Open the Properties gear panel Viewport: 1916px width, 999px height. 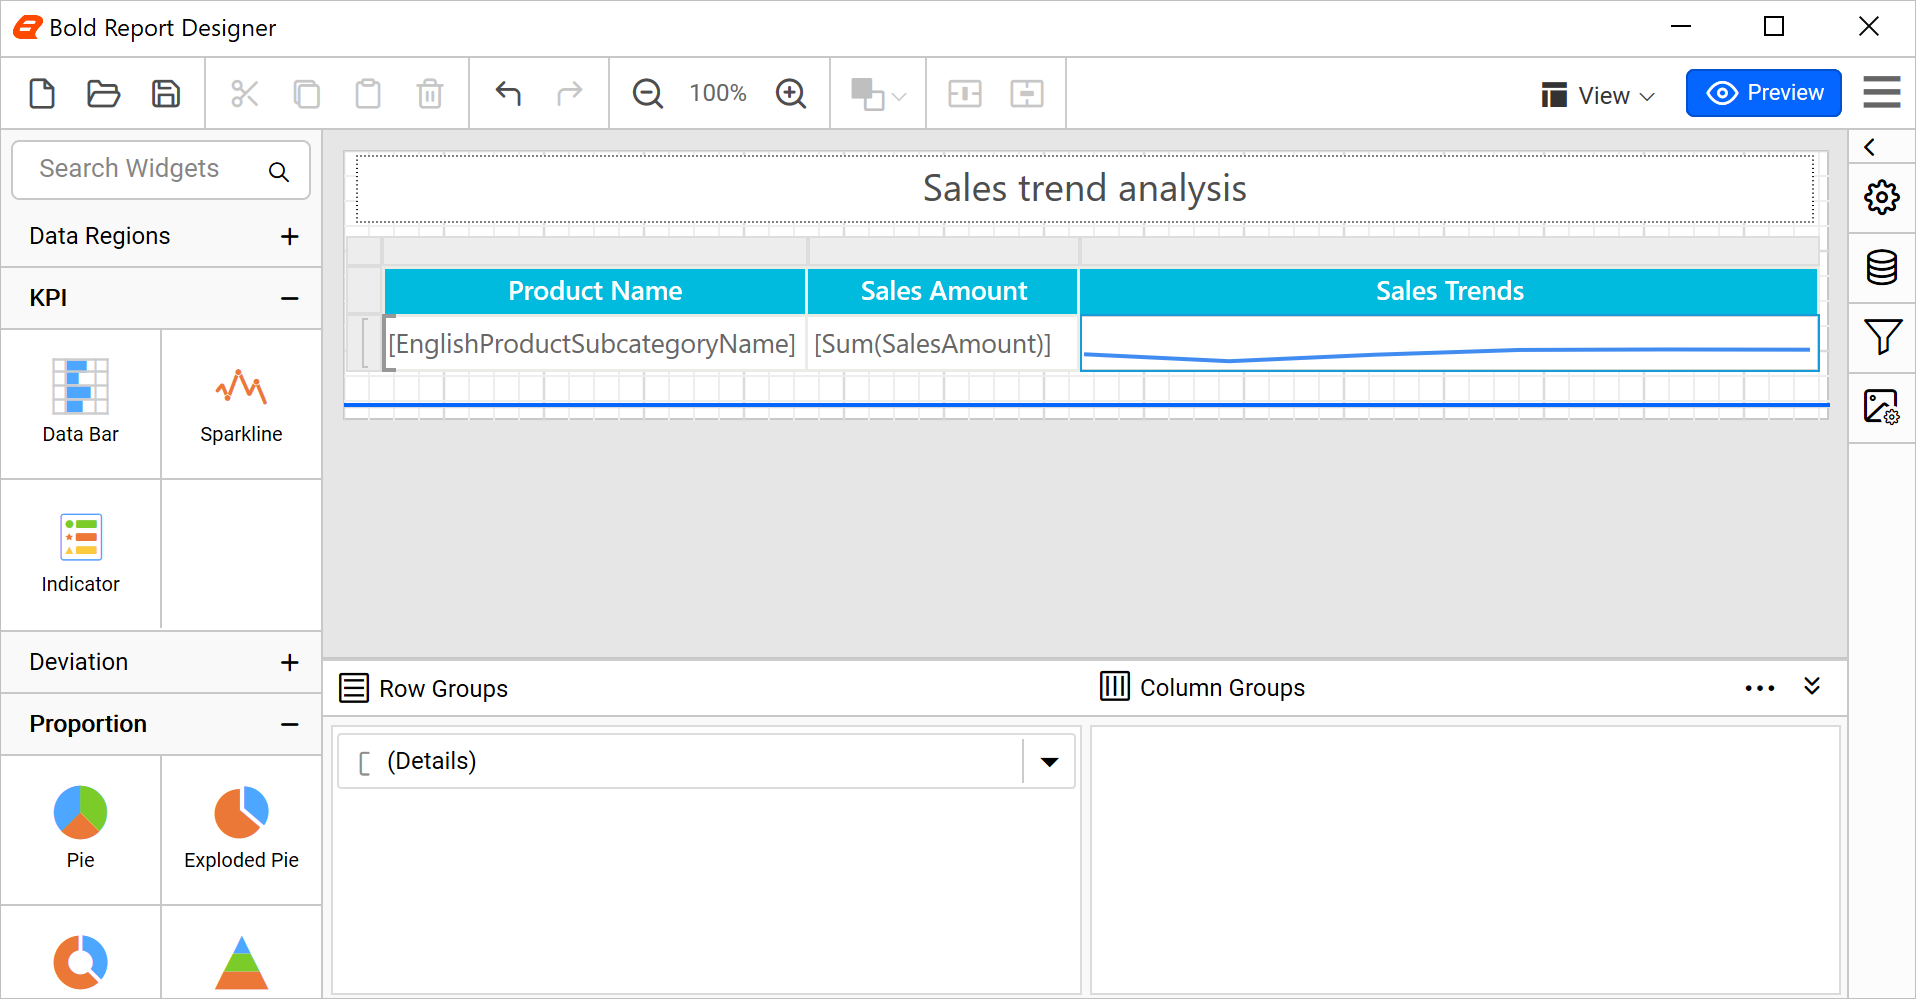pos(1882,197)
